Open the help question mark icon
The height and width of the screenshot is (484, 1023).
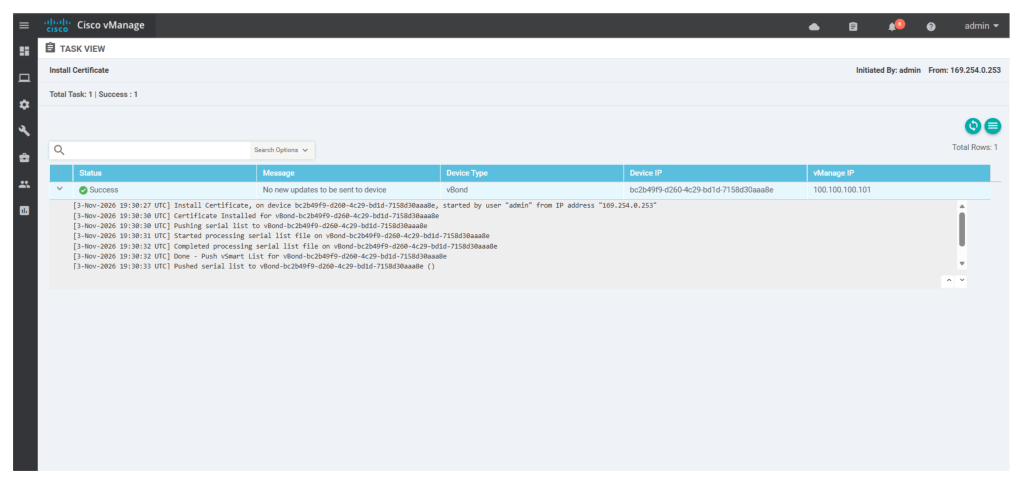point(931,26)
